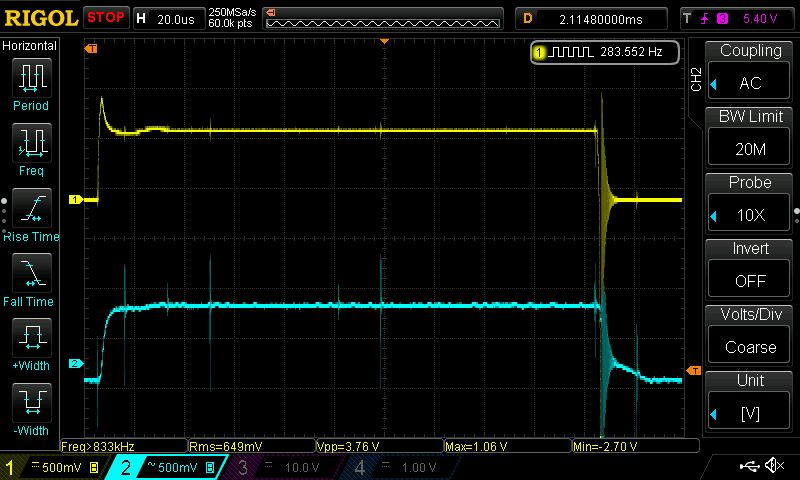Screen dimensions: 800x480
Task: Select the +Width measurement icon
Action: (x=31, y=338)
